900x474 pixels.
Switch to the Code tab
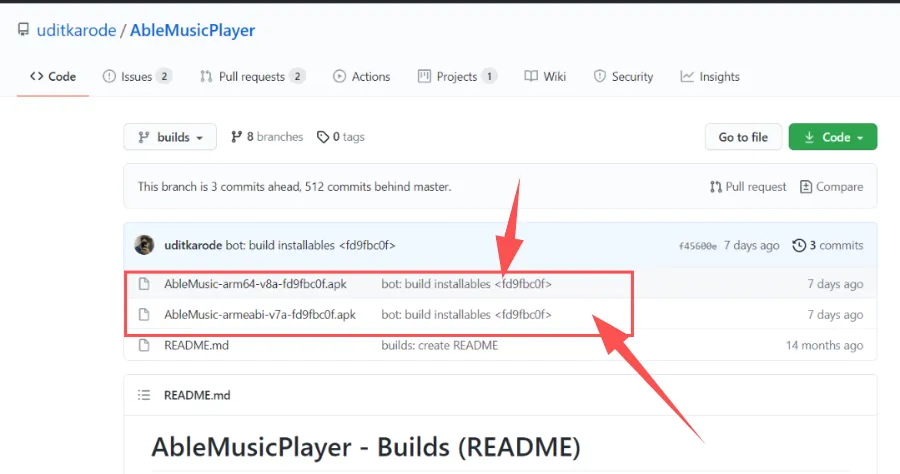53,76
